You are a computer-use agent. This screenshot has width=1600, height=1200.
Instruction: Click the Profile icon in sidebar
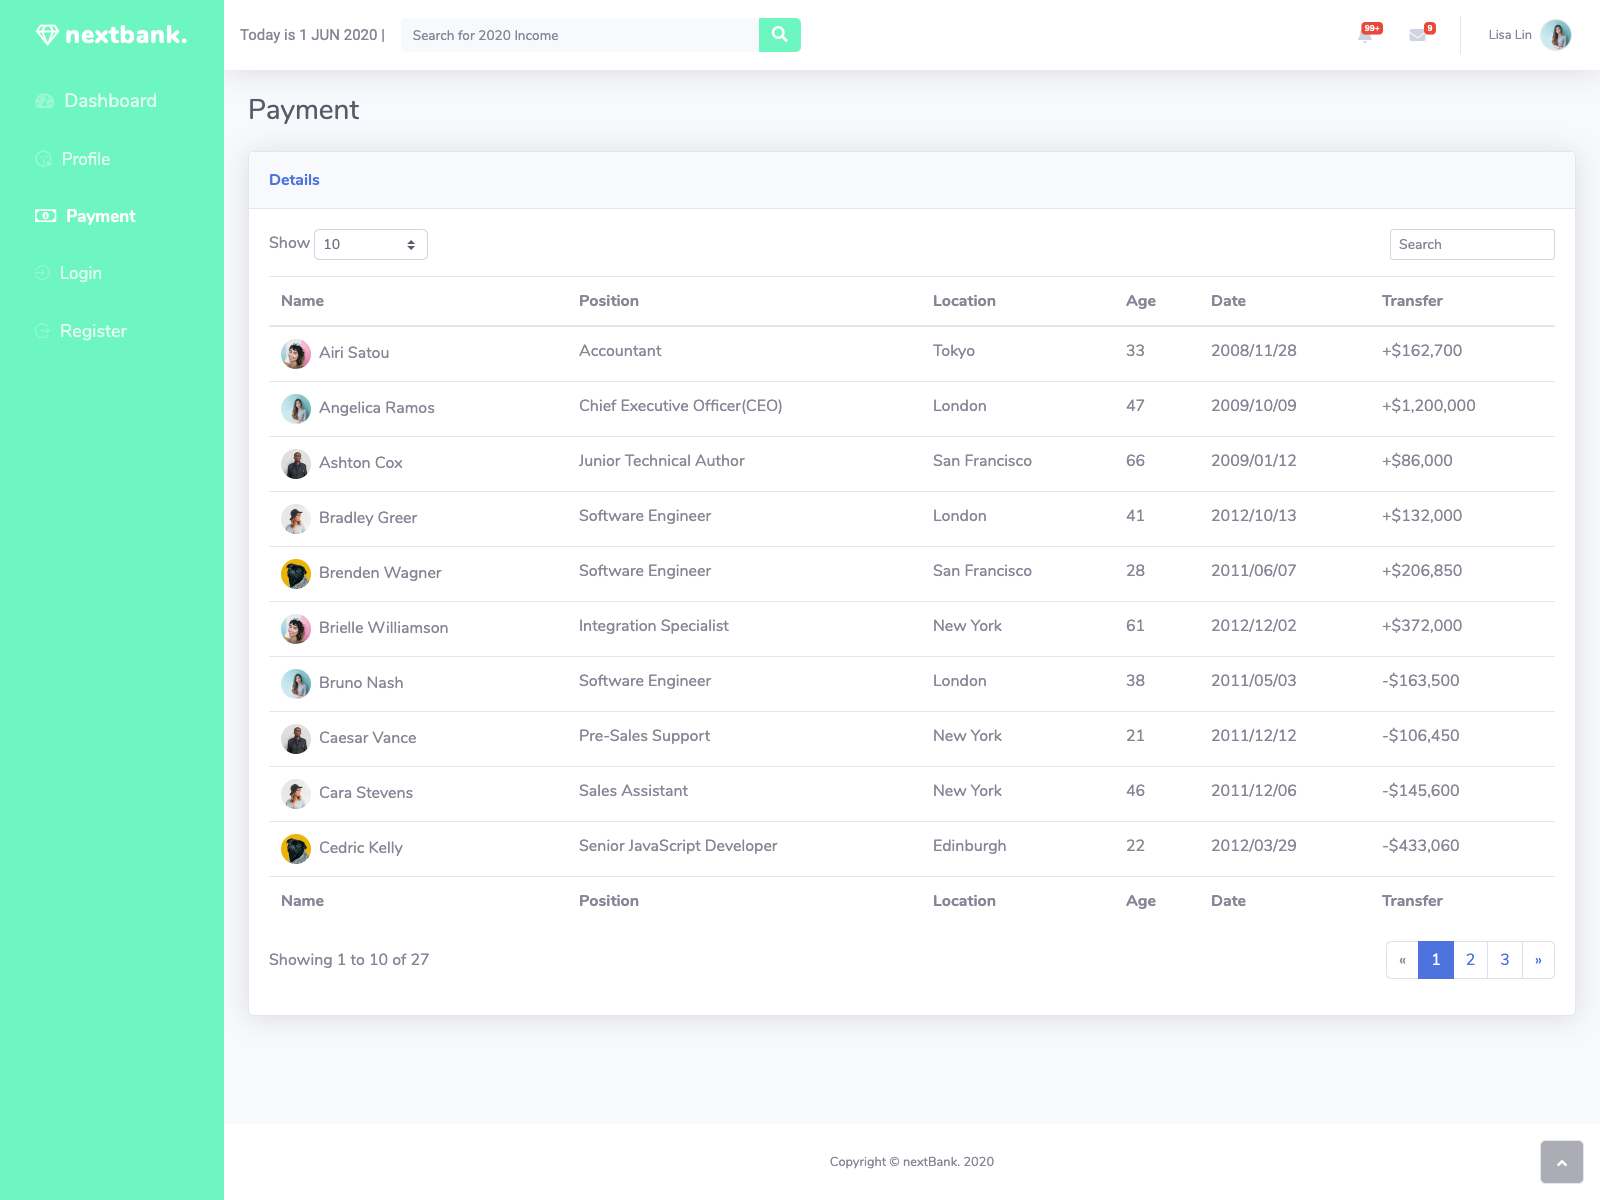pyautogui.click(x=43, y=159)
